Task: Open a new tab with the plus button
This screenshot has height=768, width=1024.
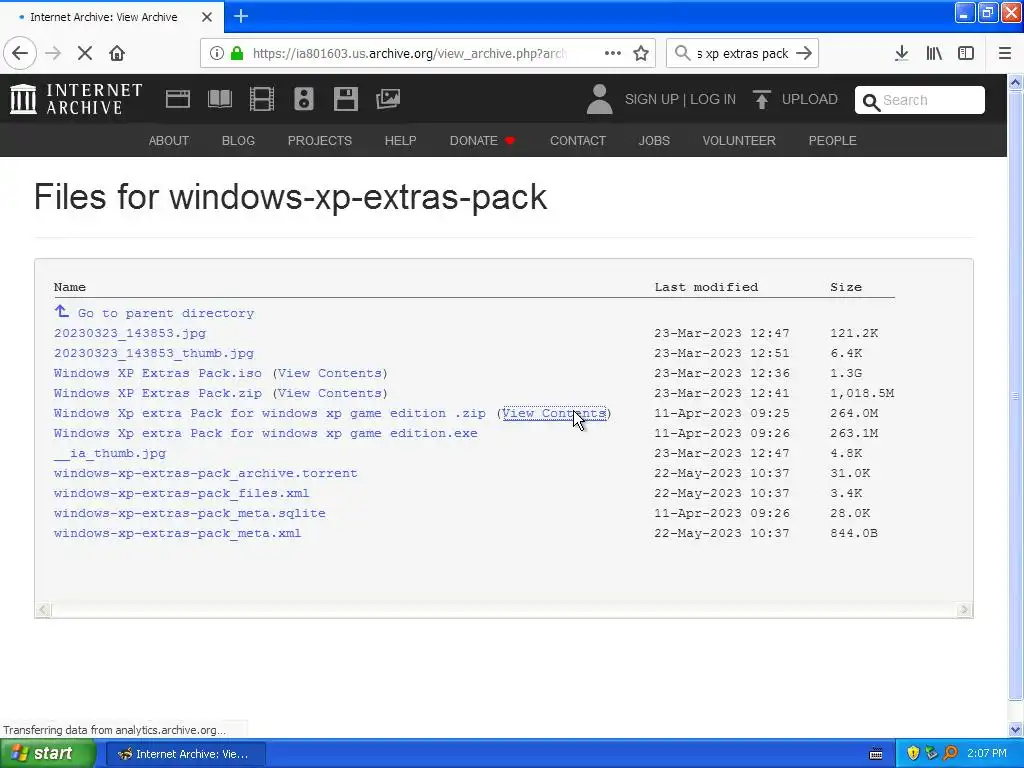Action: pyautogui.click(x=241, y=16)
